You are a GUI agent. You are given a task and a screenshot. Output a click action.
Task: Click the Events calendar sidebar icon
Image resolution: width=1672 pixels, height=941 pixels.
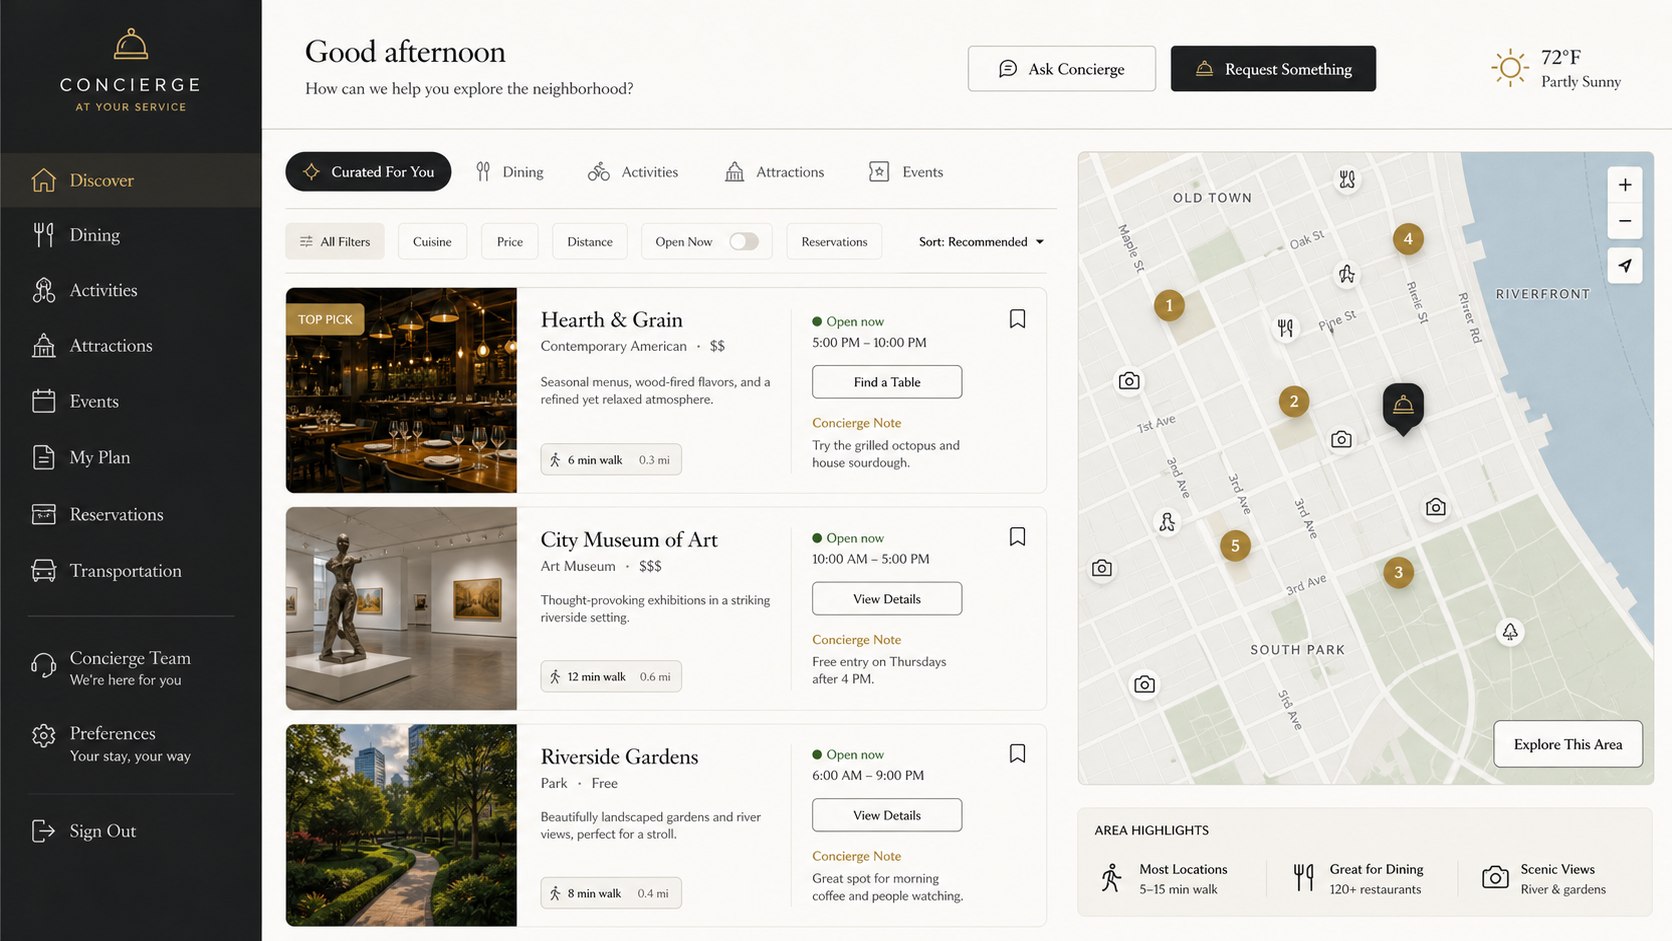pos(43,401)
